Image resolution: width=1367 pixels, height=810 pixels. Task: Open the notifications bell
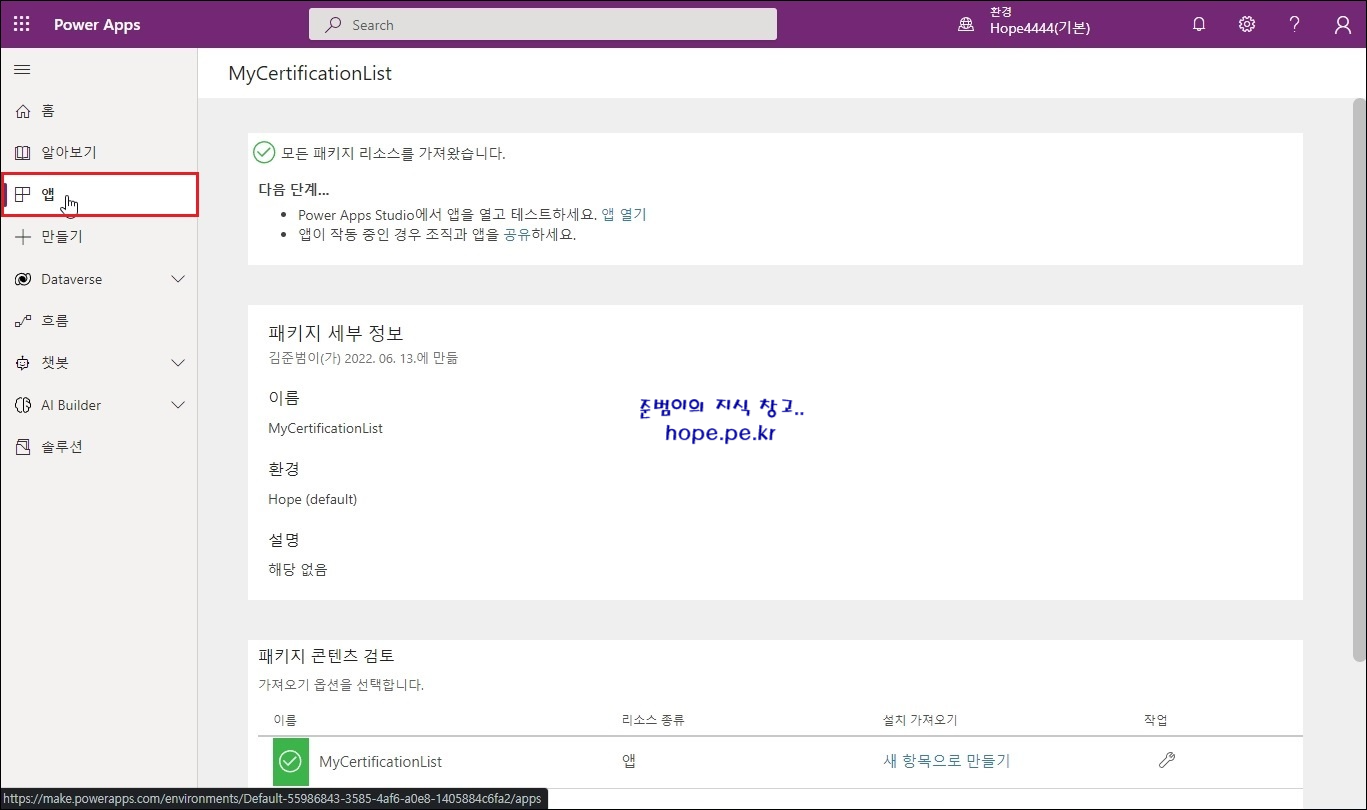1199,25
